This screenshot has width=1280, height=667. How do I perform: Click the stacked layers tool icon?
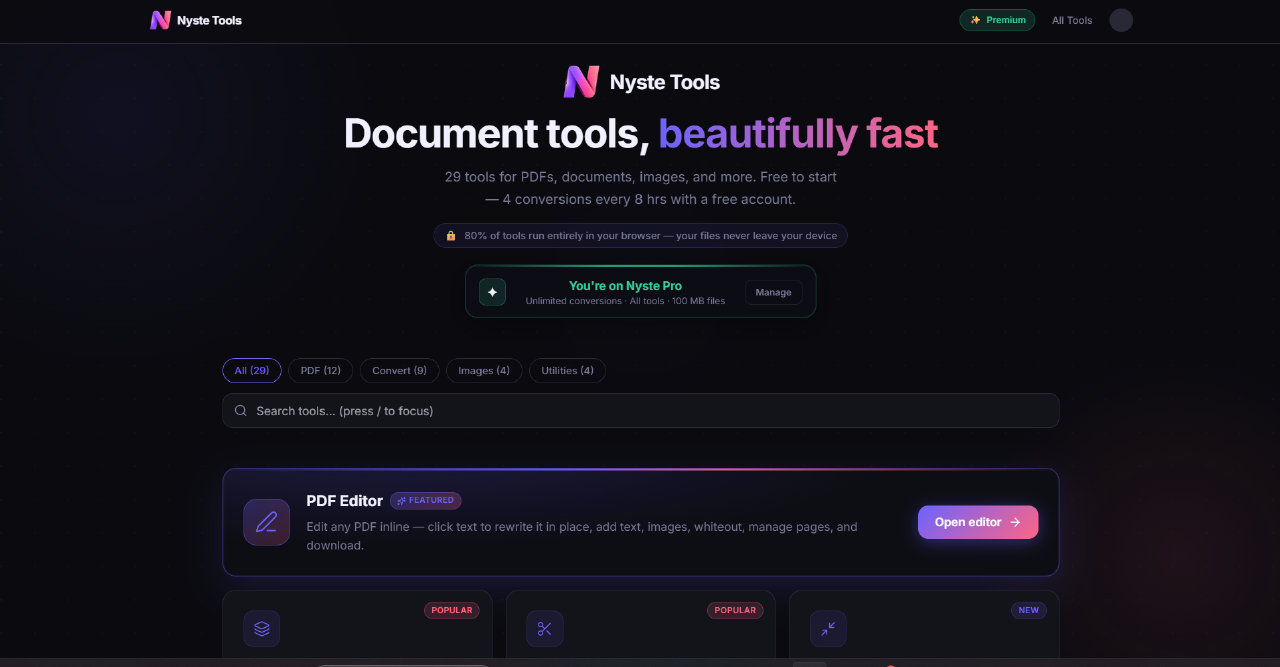[x=262, y=629]
